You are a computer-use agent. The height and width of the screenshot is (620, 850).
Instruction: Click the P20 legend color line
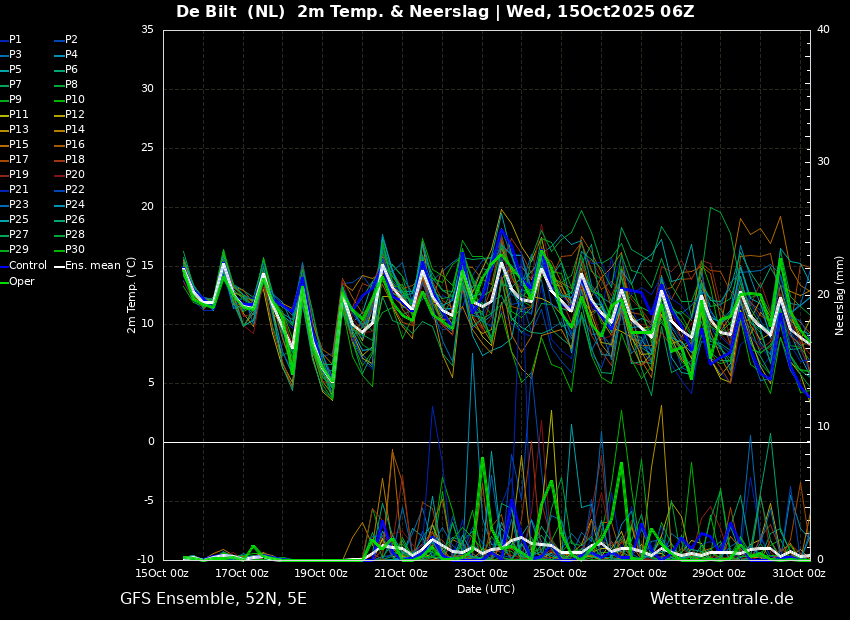[x=59, y=175]
